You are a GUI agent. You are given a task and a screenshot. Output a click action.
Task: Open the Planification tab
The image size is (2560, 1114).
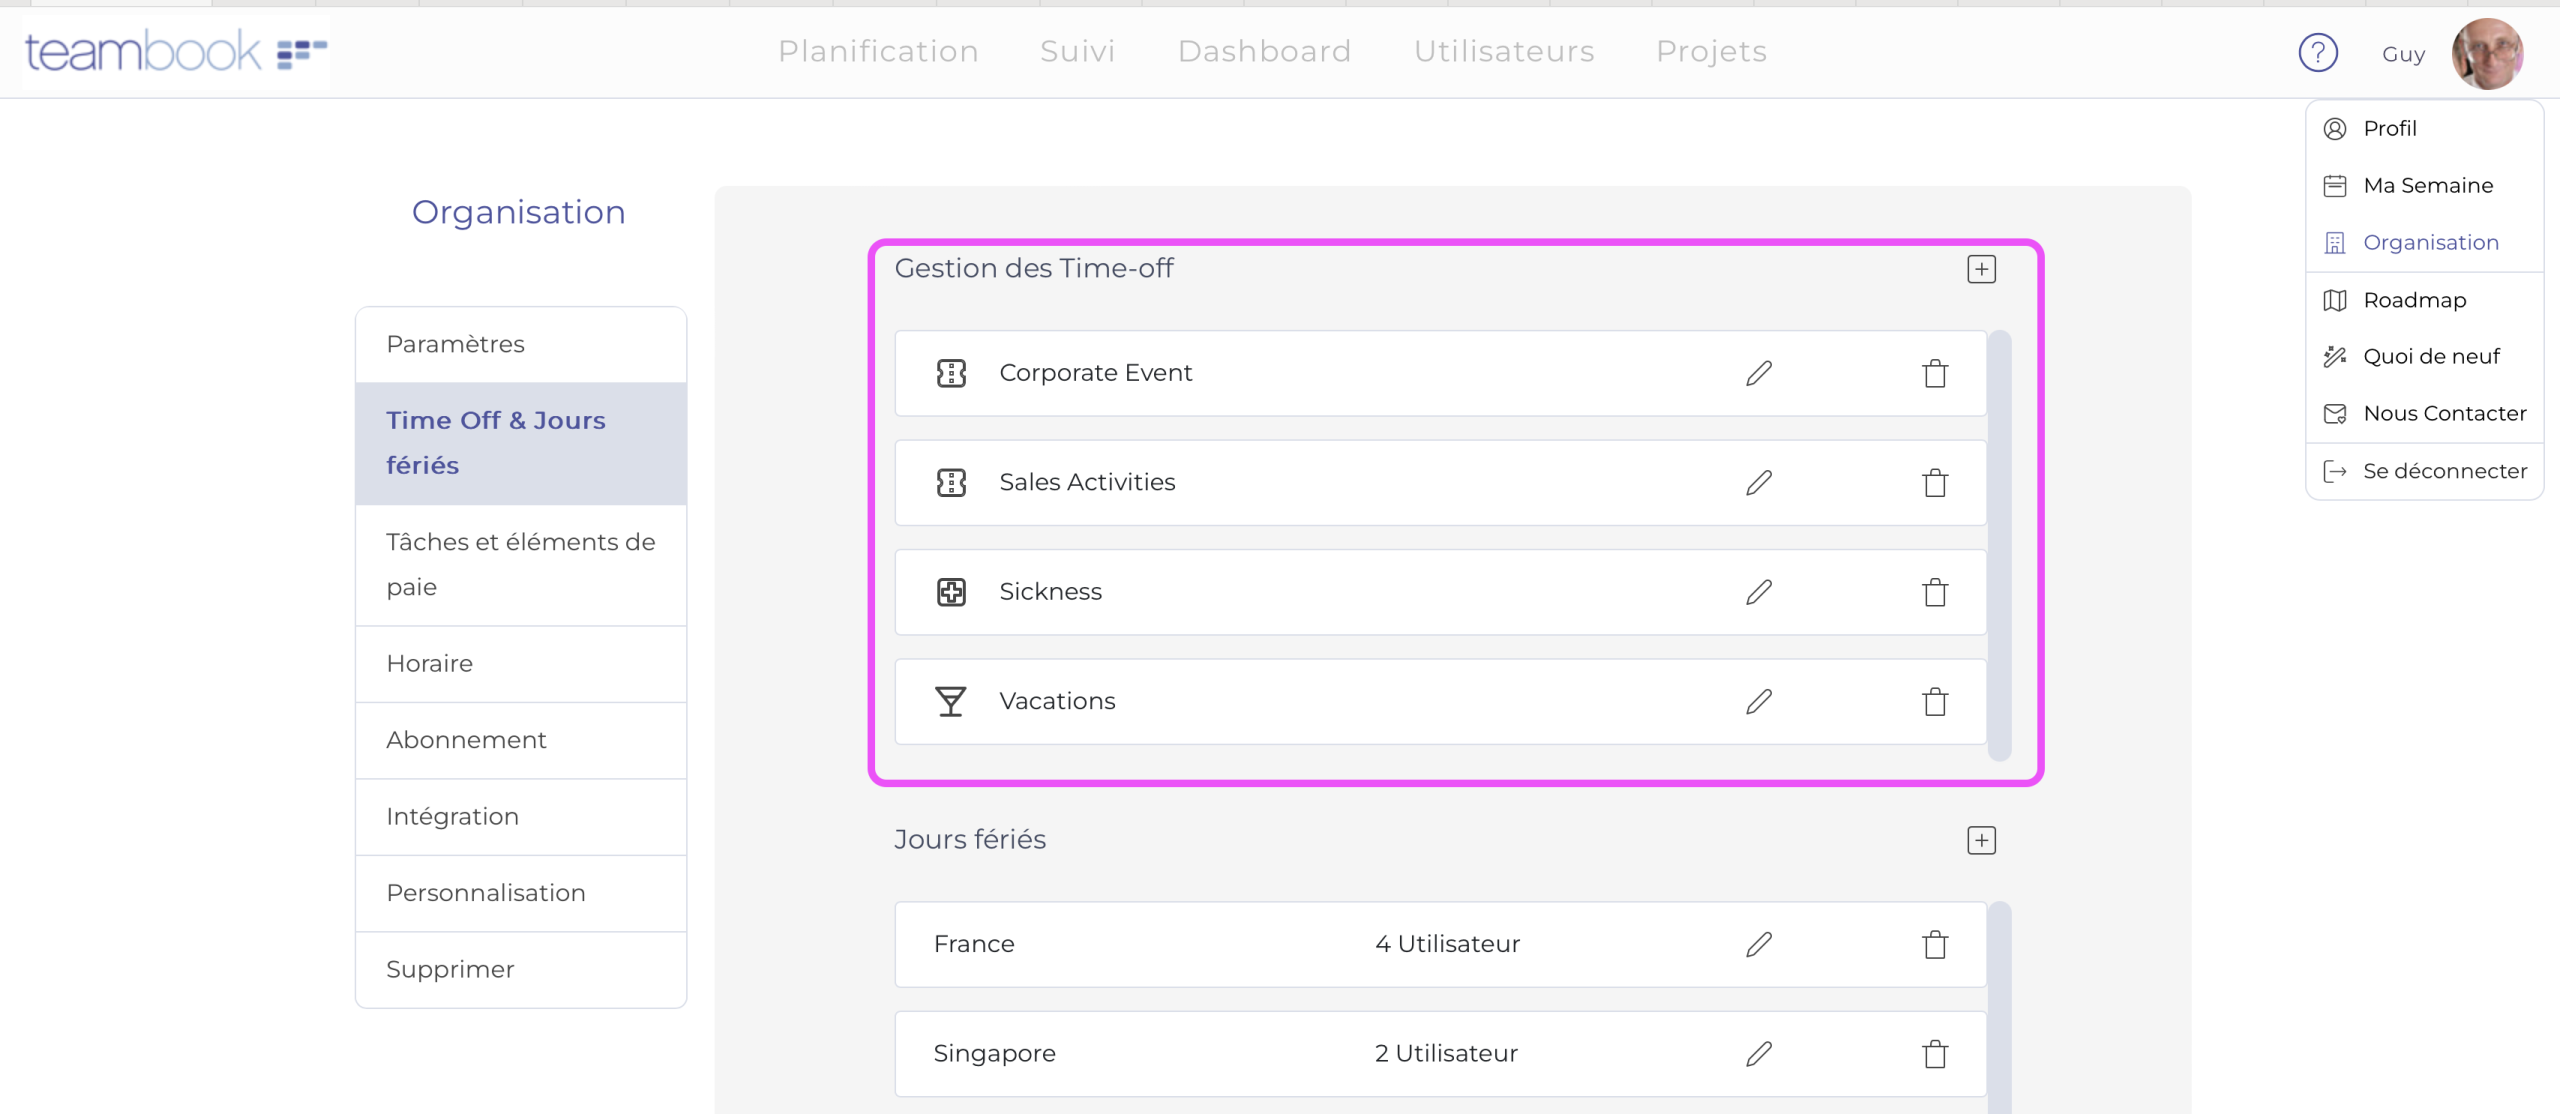pos(878,51)
